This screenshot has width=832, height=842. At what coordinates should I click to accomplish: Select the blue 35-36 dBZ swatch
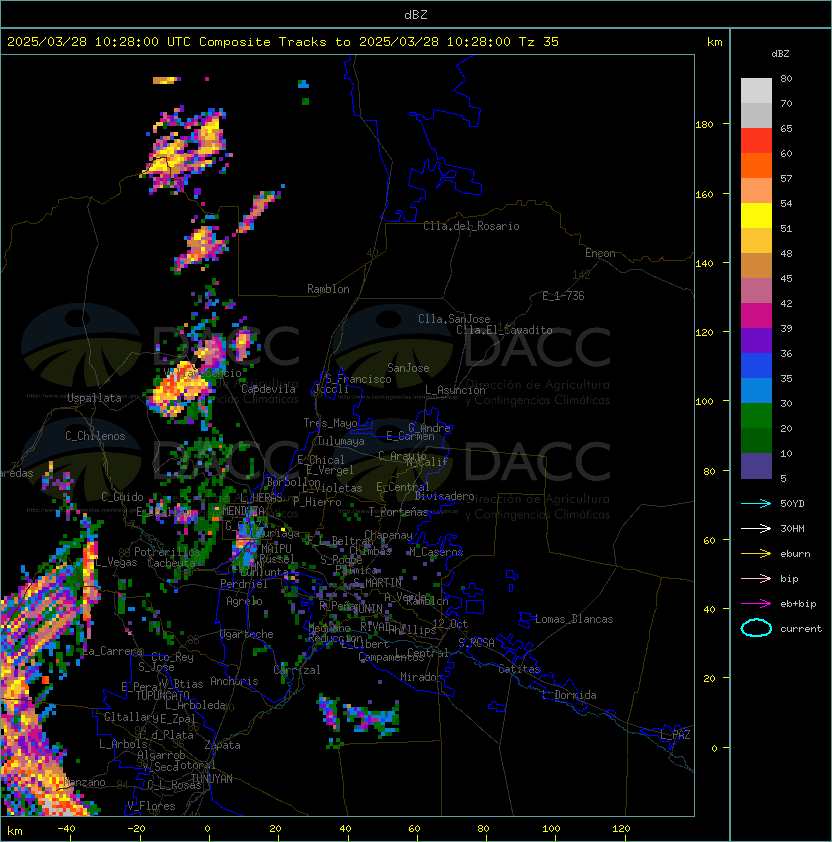(x=756, y=366)
